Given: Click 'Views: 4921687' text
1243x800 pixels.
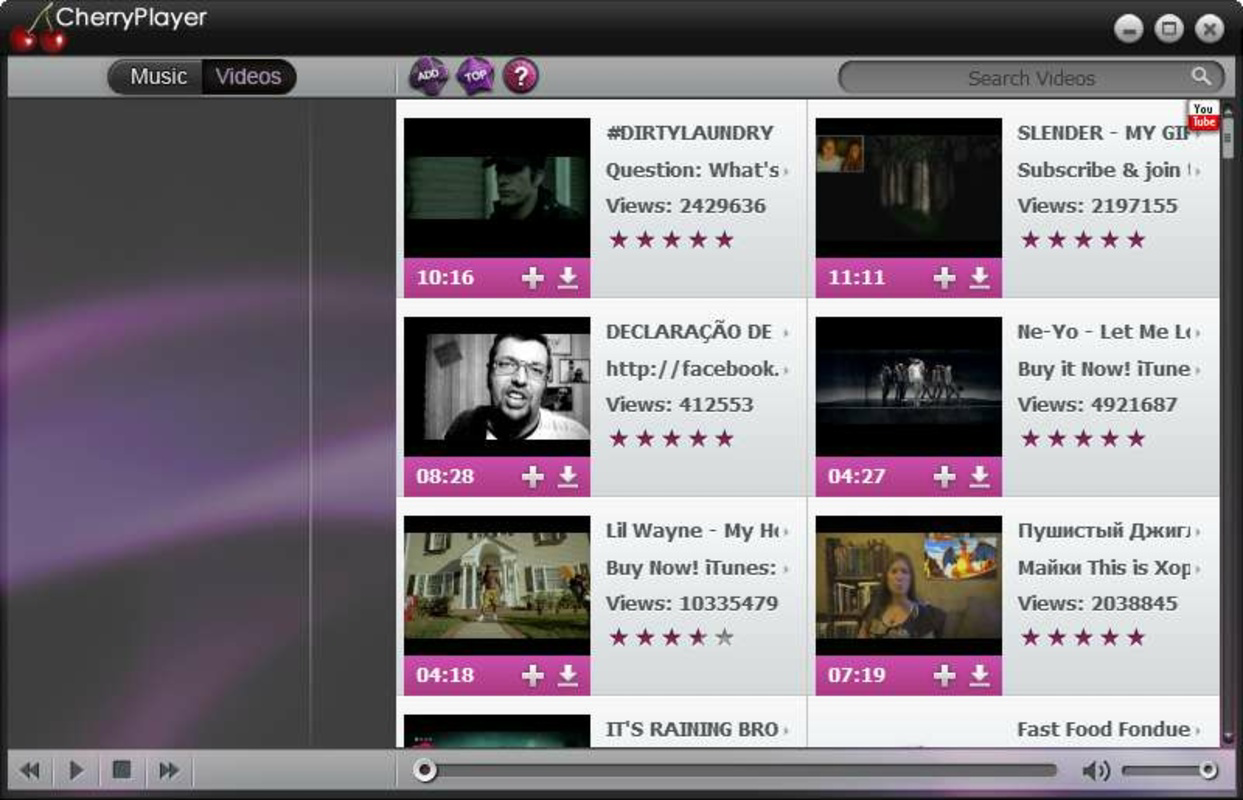Looking at the screenshot, I should [1097, 405].
